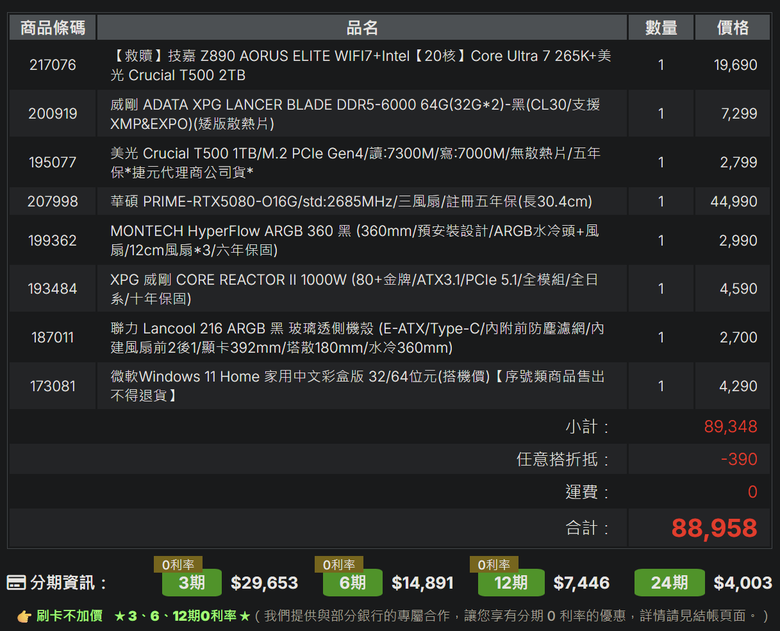Click the ADATA XPG LANCER BLADE DDR5 name
780x631 pixels.
click(x=355, y=114)
